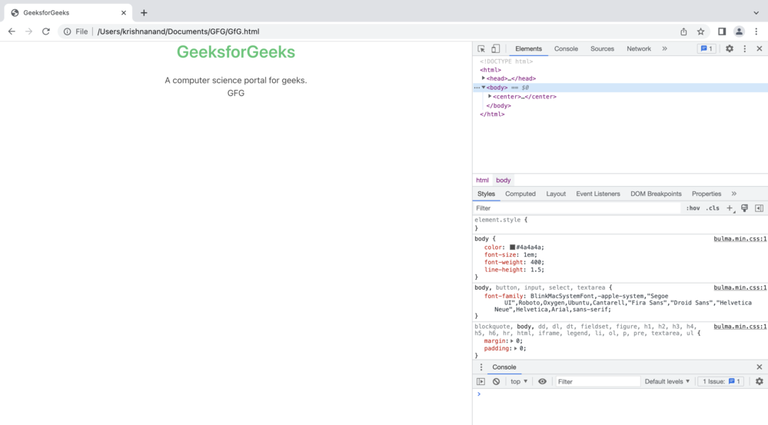Add a new style rule plus icon
768x425 pixels.
(730, 208)
